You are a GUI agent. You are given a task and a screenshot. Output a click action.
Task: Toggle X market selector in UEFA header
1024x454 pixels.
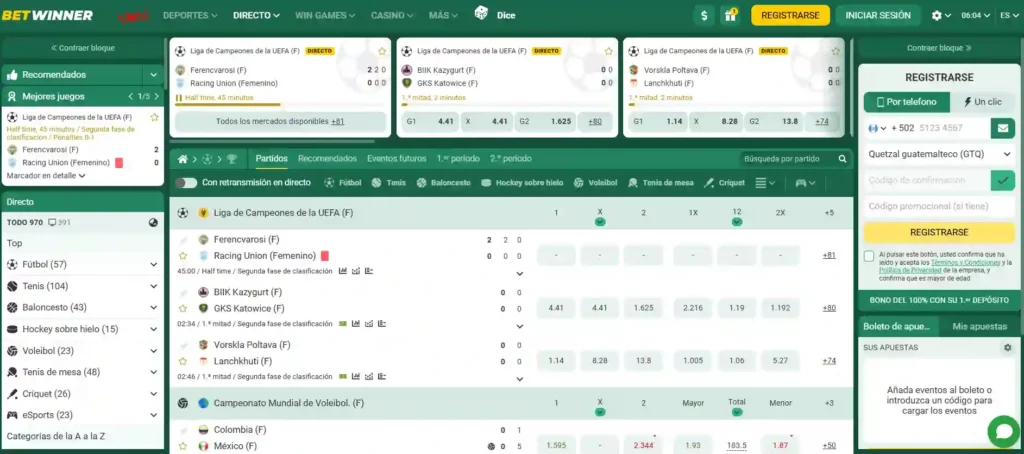coord(600,222)
